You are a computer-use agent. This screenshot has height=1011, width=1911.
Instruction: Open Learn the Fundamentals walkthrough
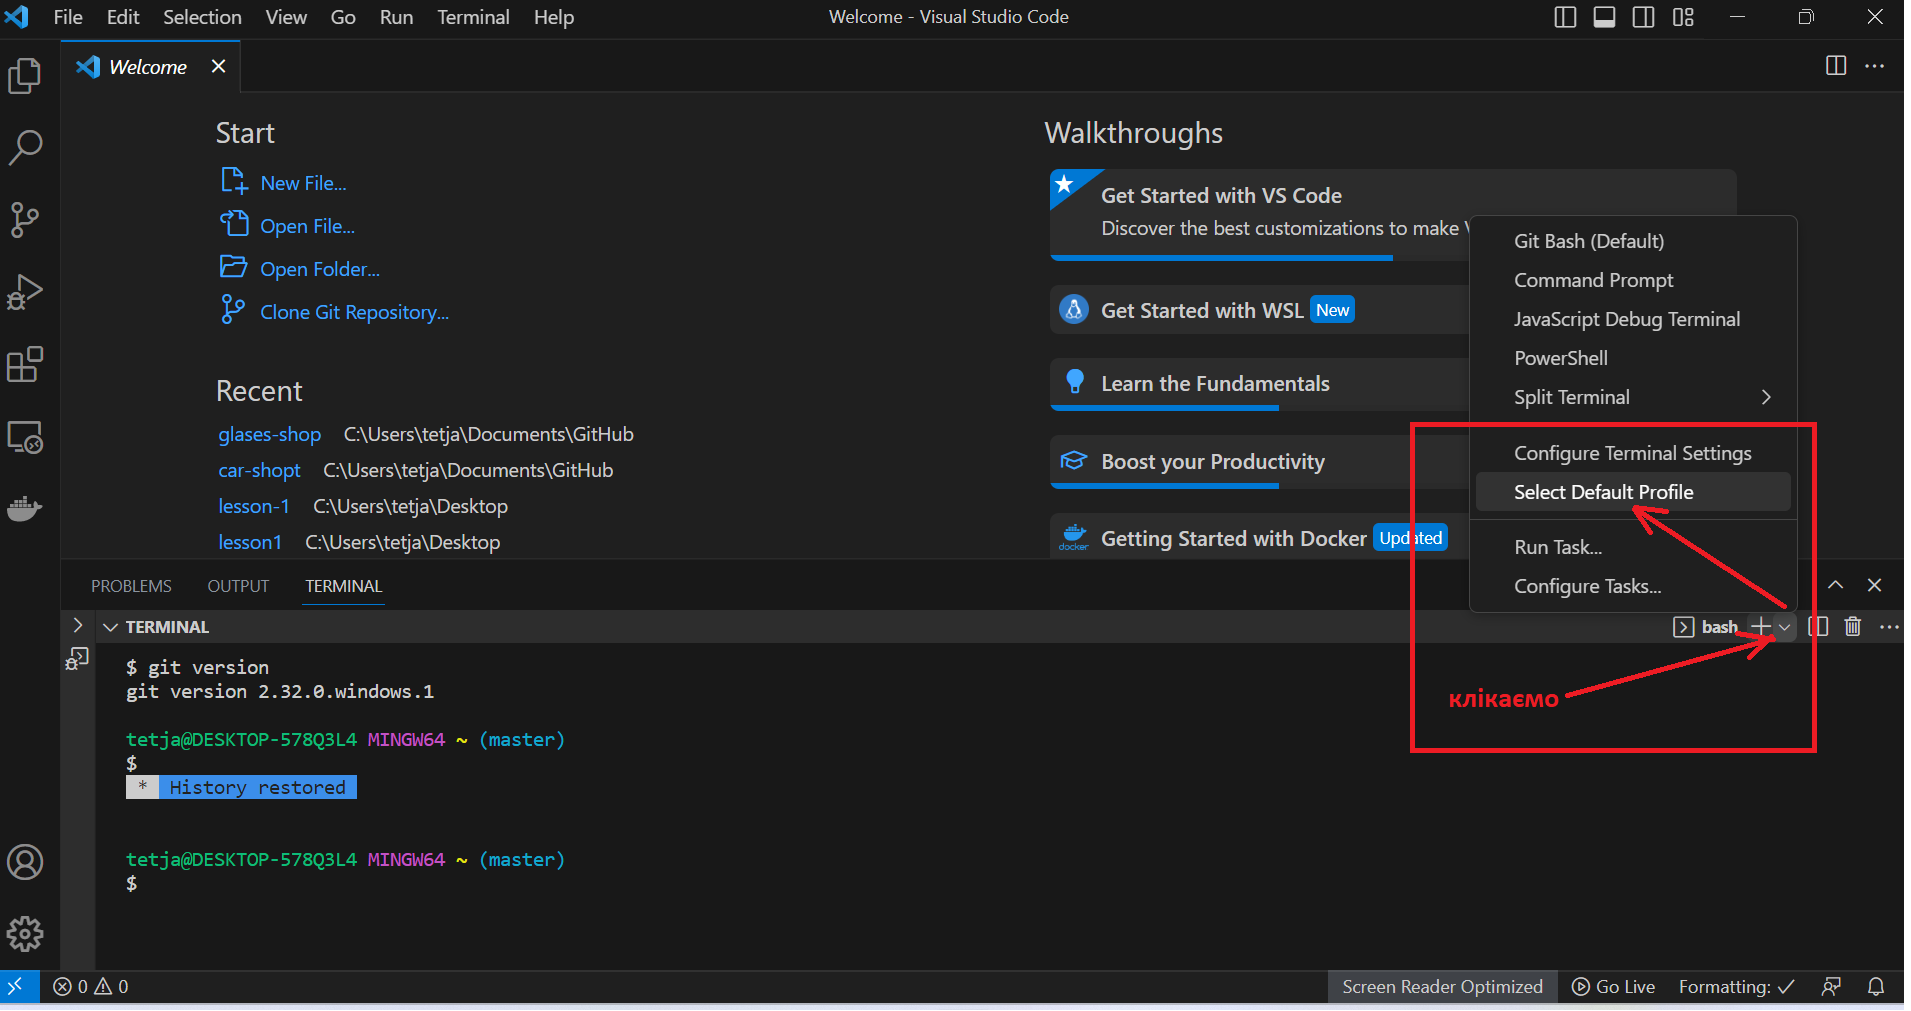(1259, 384)
